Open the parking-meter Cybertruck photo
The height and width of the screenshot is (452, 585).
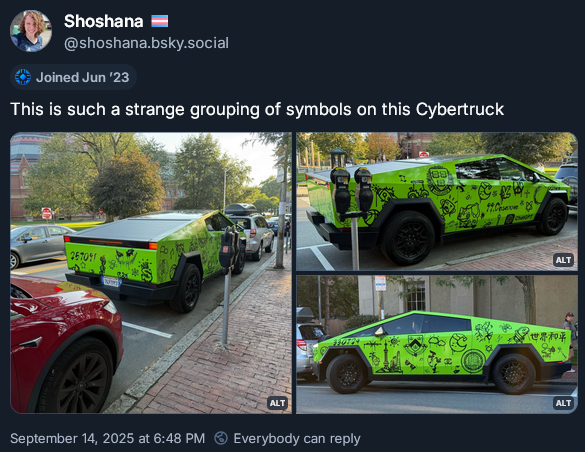click(x=437, y=201)
